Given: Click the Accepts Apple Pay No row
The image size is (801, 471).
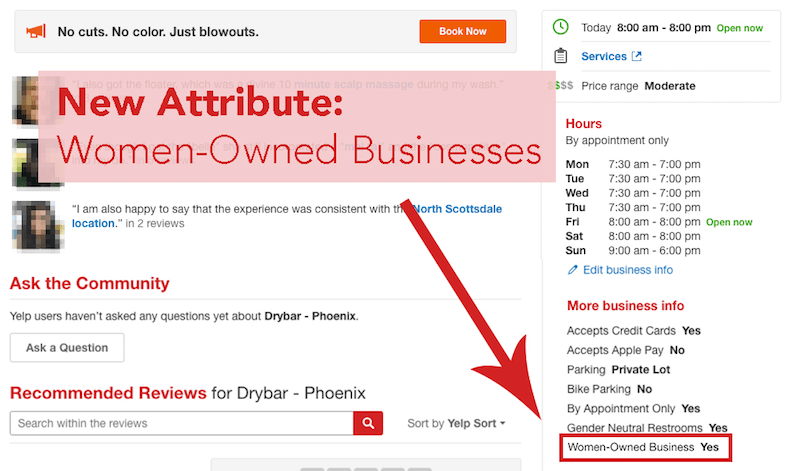Looking at the screenshot, I should [x=626, y=350].
